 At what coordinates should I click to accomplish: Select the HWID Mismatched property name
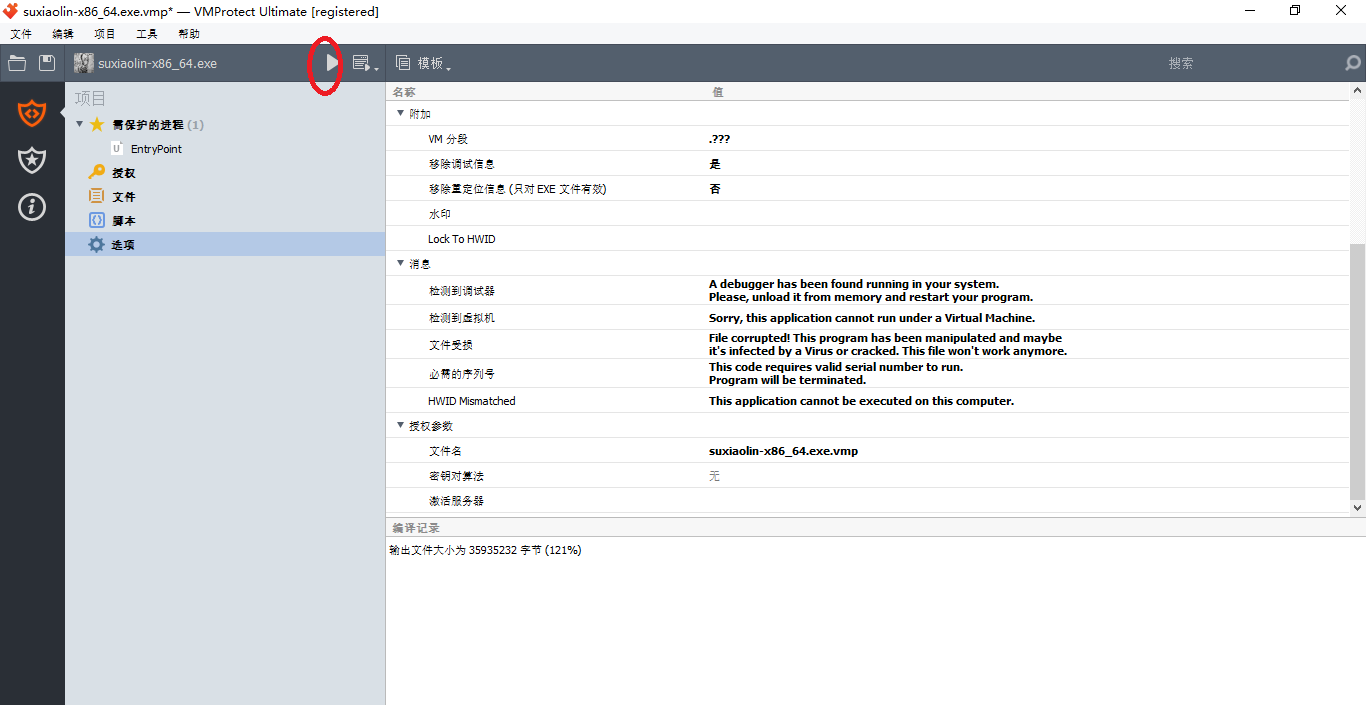click(472, 401)
